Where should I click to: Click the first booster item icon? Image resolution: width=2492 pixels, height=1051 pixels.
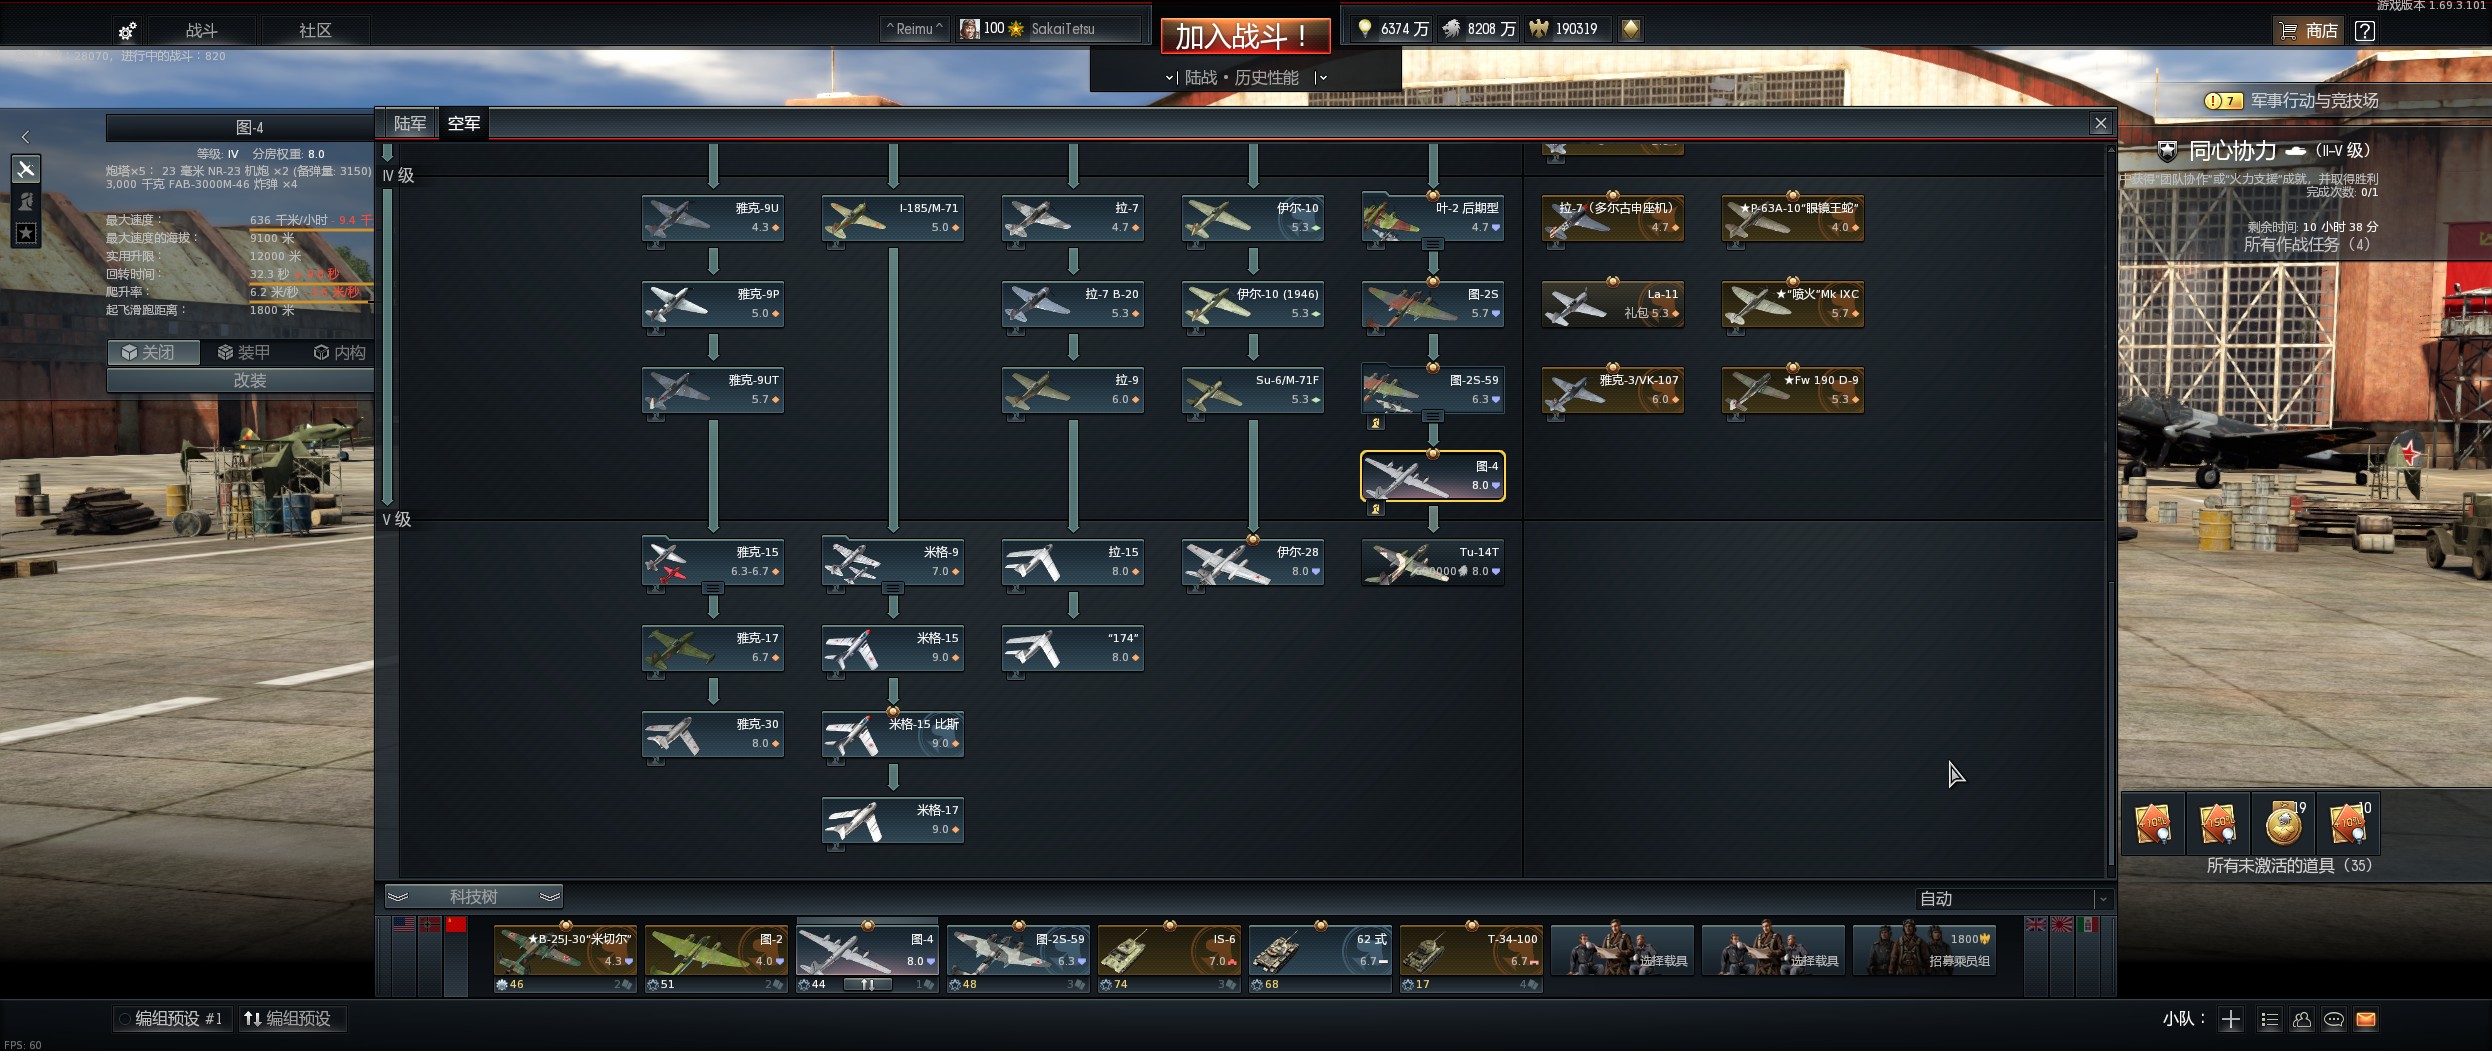tap(2153, 823)
